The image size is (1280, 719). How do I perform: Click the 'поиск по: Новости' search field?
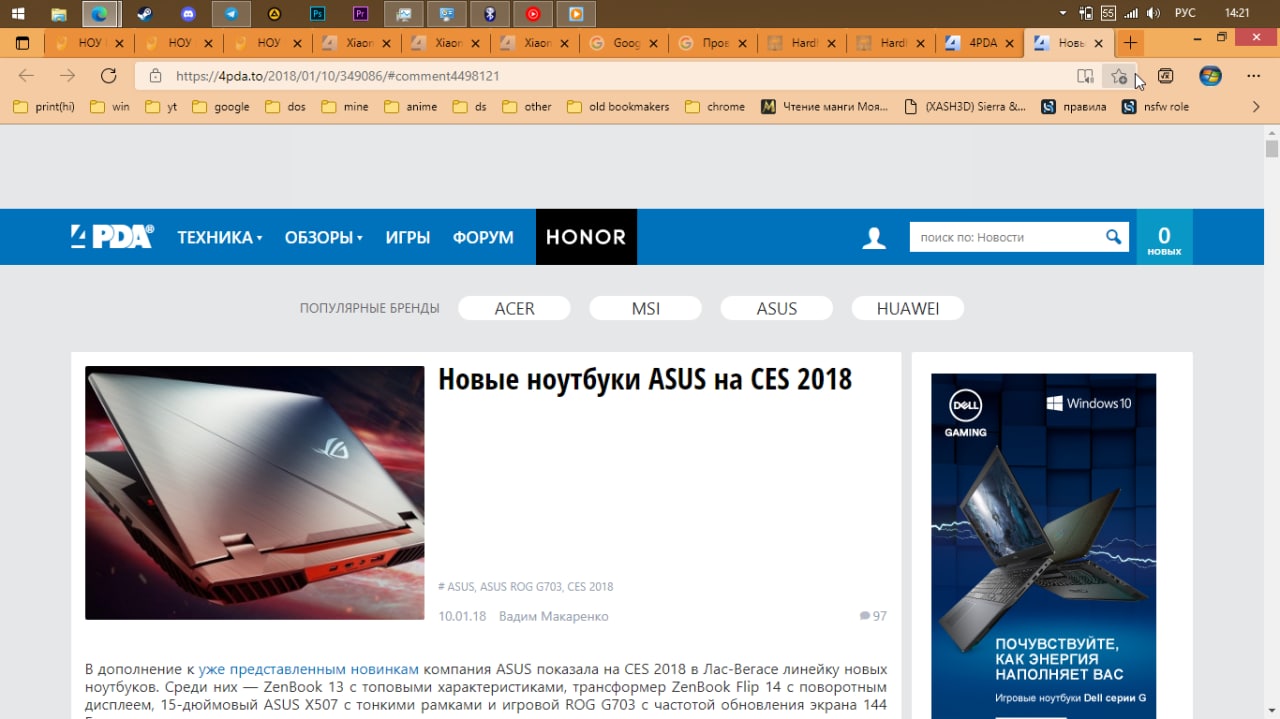(x=1006, y=237)
